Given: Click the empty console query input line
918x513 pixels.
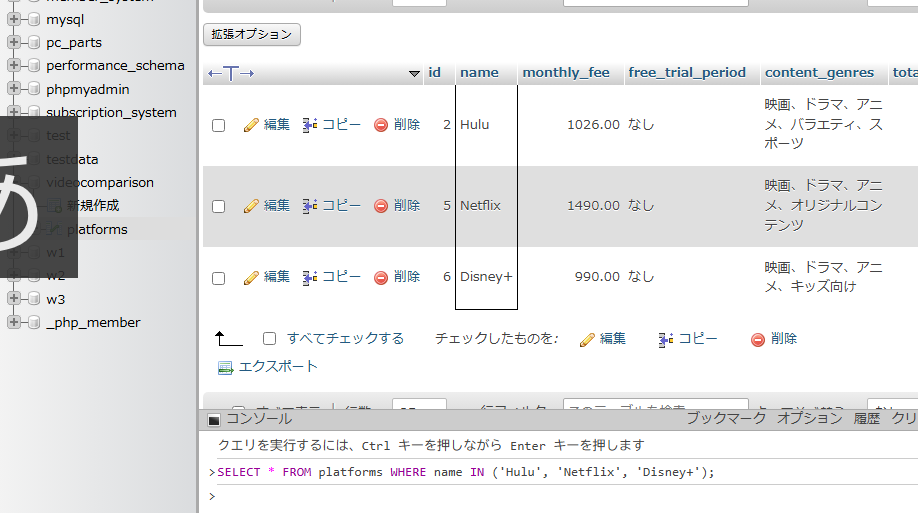Looking at the screenshot, I should click(x=560, y=496).
